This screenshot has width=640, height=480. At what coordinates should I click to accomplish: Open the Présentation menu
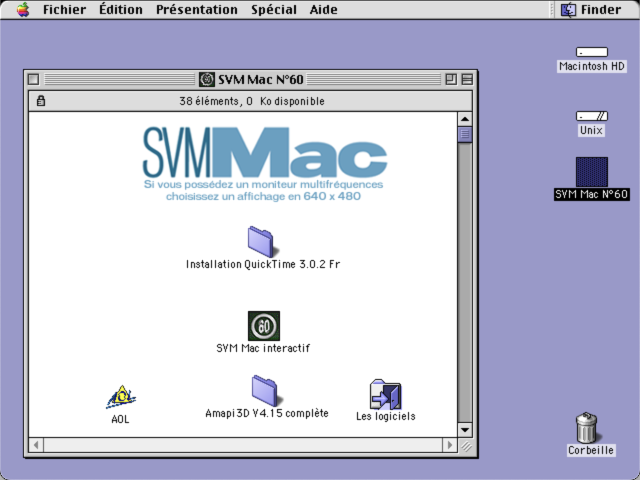(197, 9)
